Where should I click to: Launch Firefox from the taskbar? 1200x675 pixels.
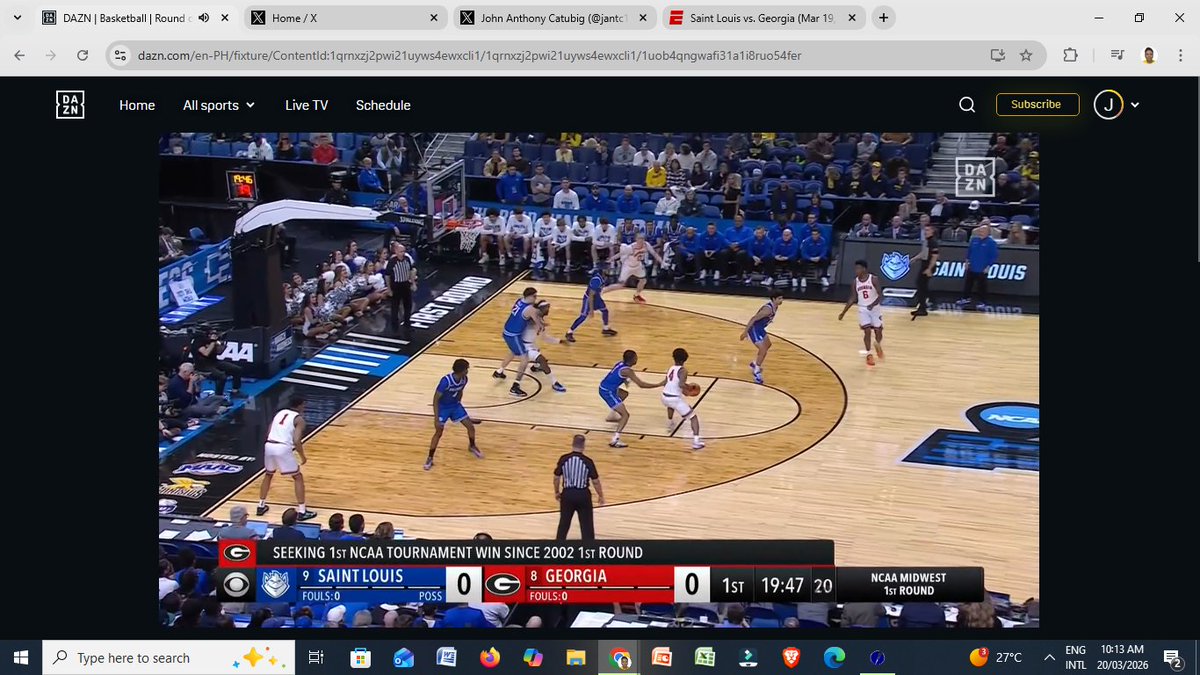[489, 658]
